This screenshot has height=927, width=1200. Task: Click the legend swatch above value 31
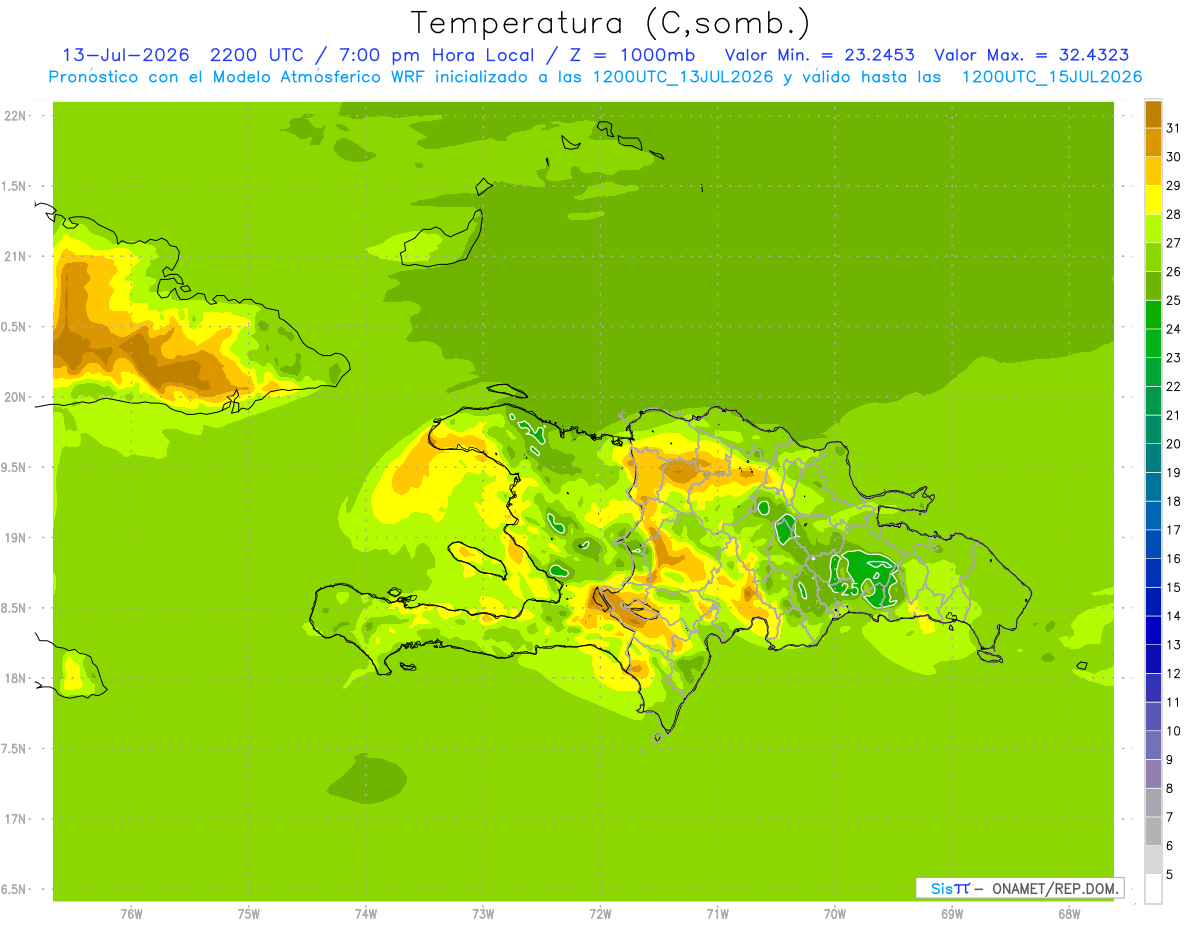pos(1153,114)
